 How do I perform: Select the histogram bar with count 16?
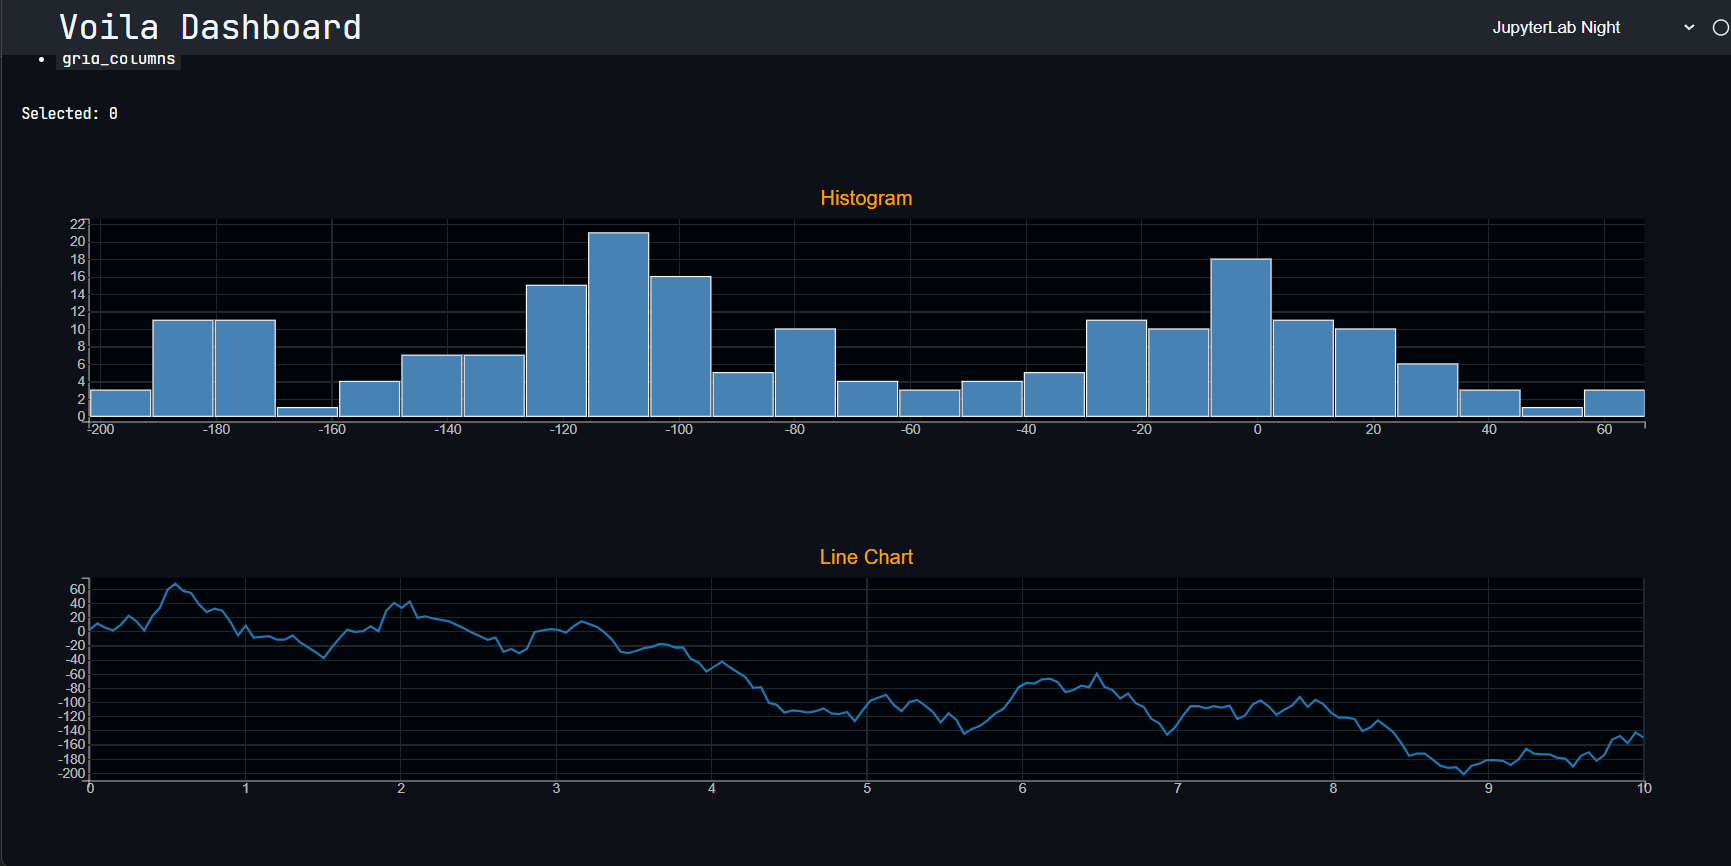tap(680, 346)
